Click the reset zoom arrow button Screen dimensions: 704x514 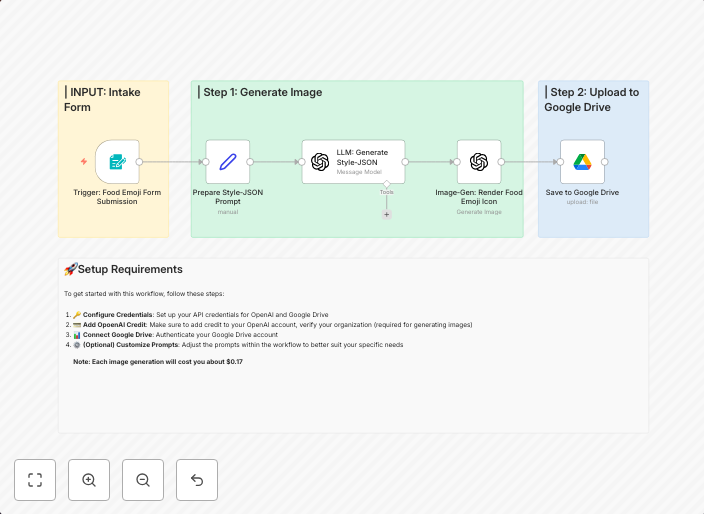click(197, 480)
